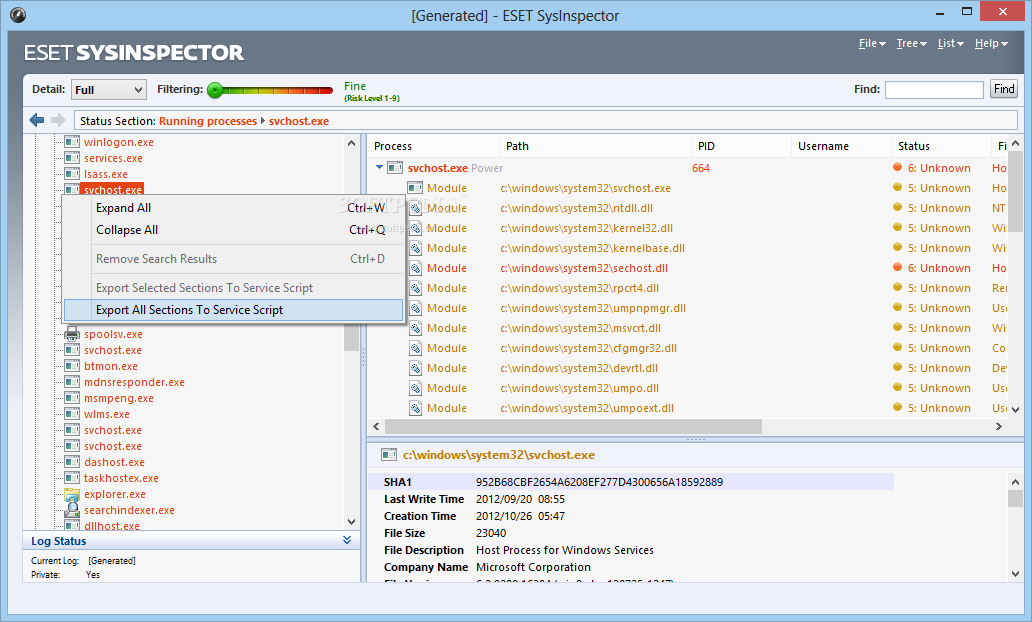Click the explorer.exe folder icon
The image size is (1032, 622).
click(x=72, y=494)
